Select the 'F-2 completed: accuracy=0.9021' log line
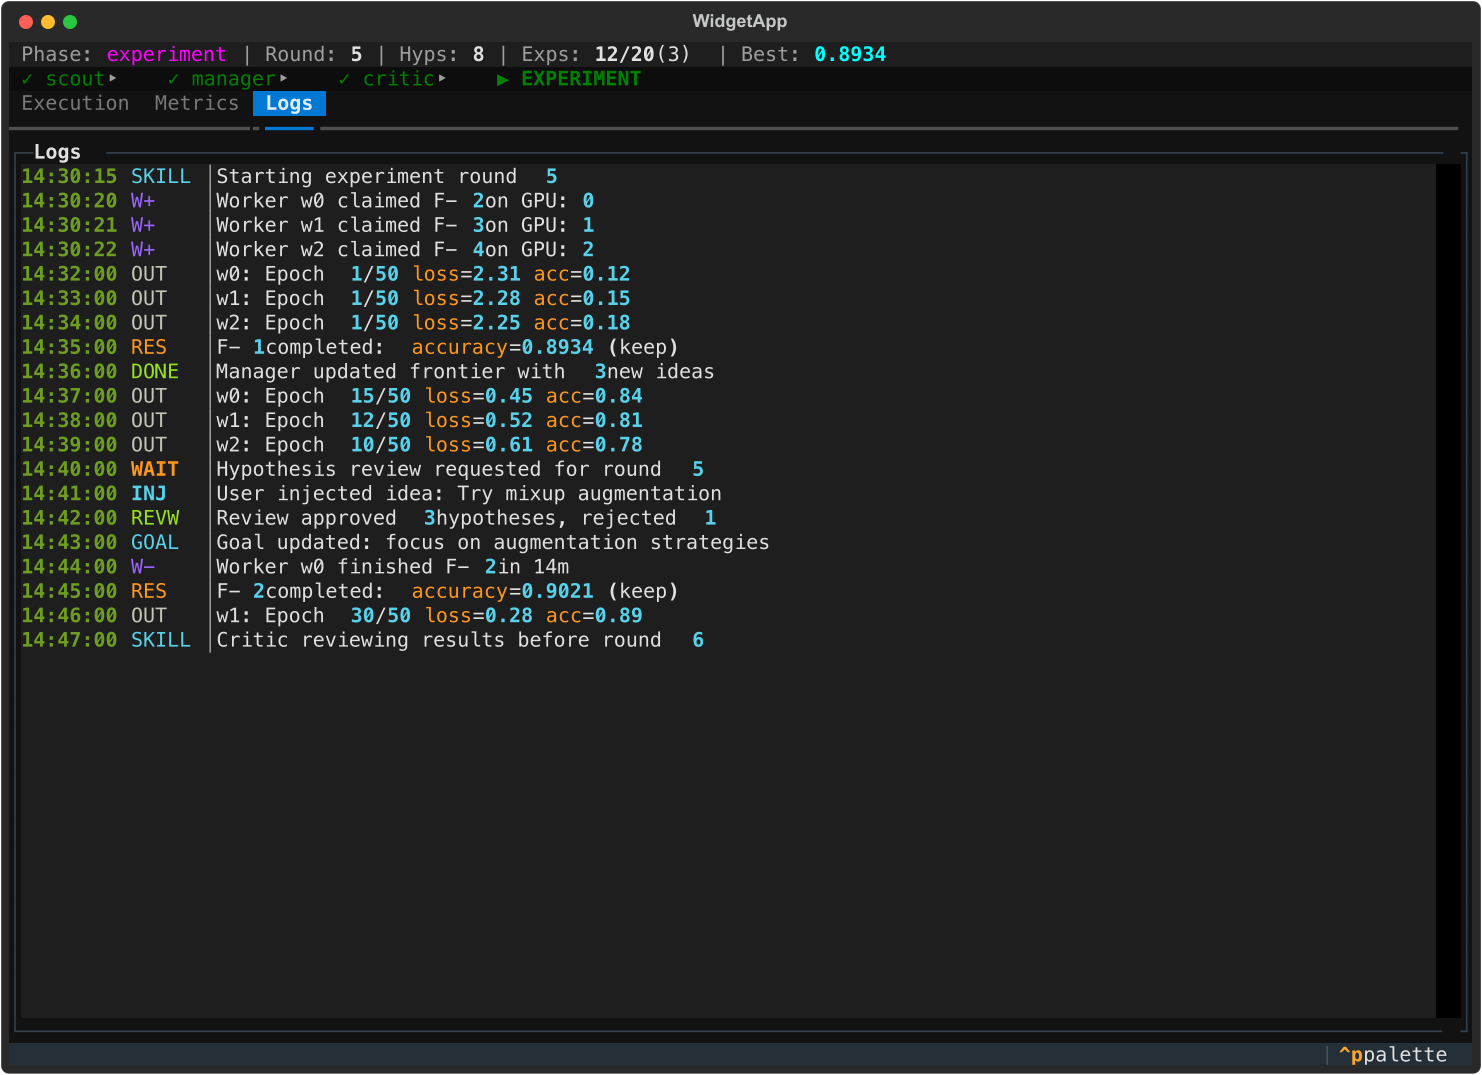This screenshot has height=1075, width=1482. pyautogui.click(x=728, y=591)
